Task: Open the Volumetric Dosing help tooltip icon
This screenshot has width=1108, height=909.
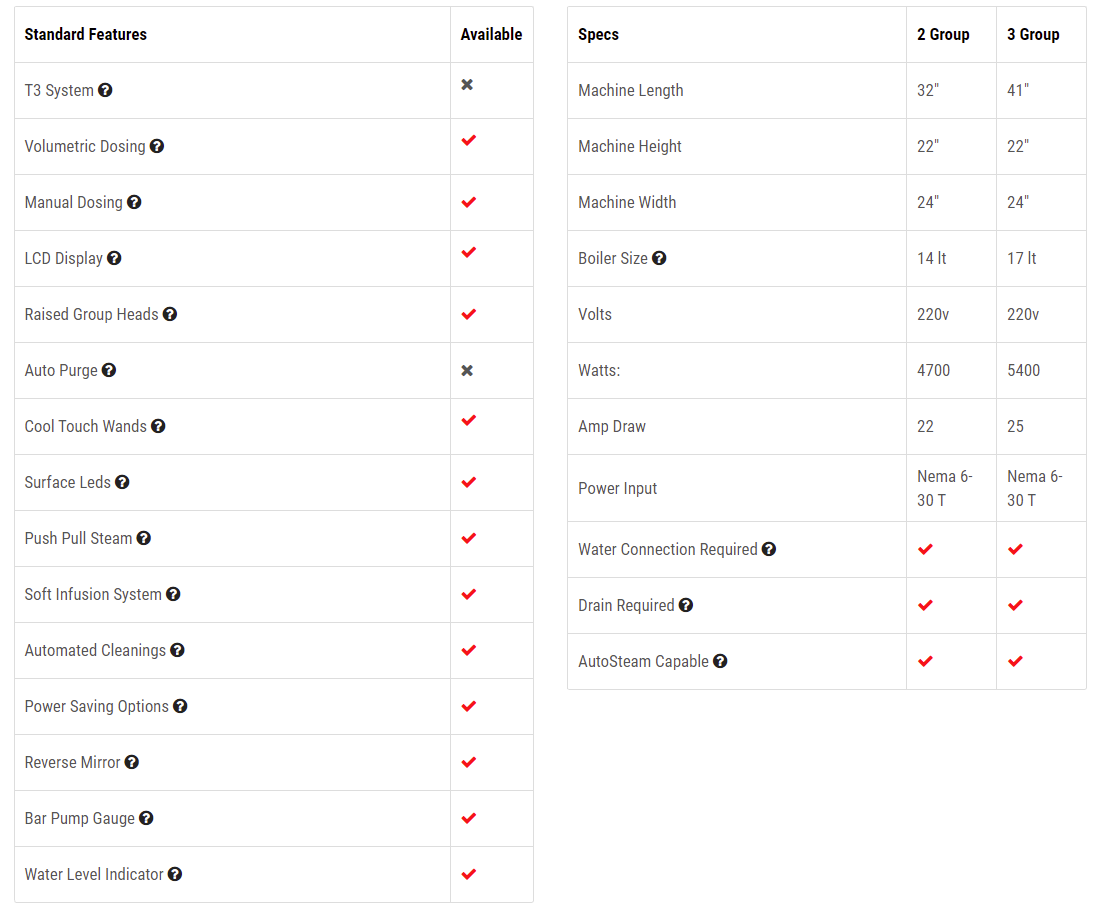Action: pos(157,146)
